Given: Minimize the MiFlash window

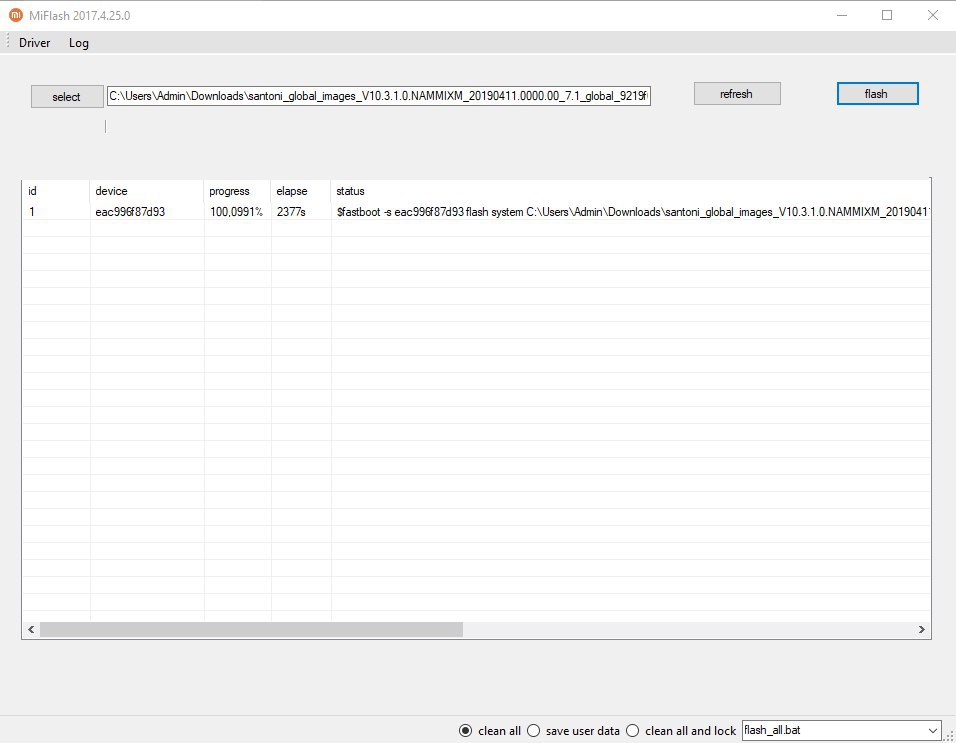Looking at the screenshot, I should pos(842,15).
